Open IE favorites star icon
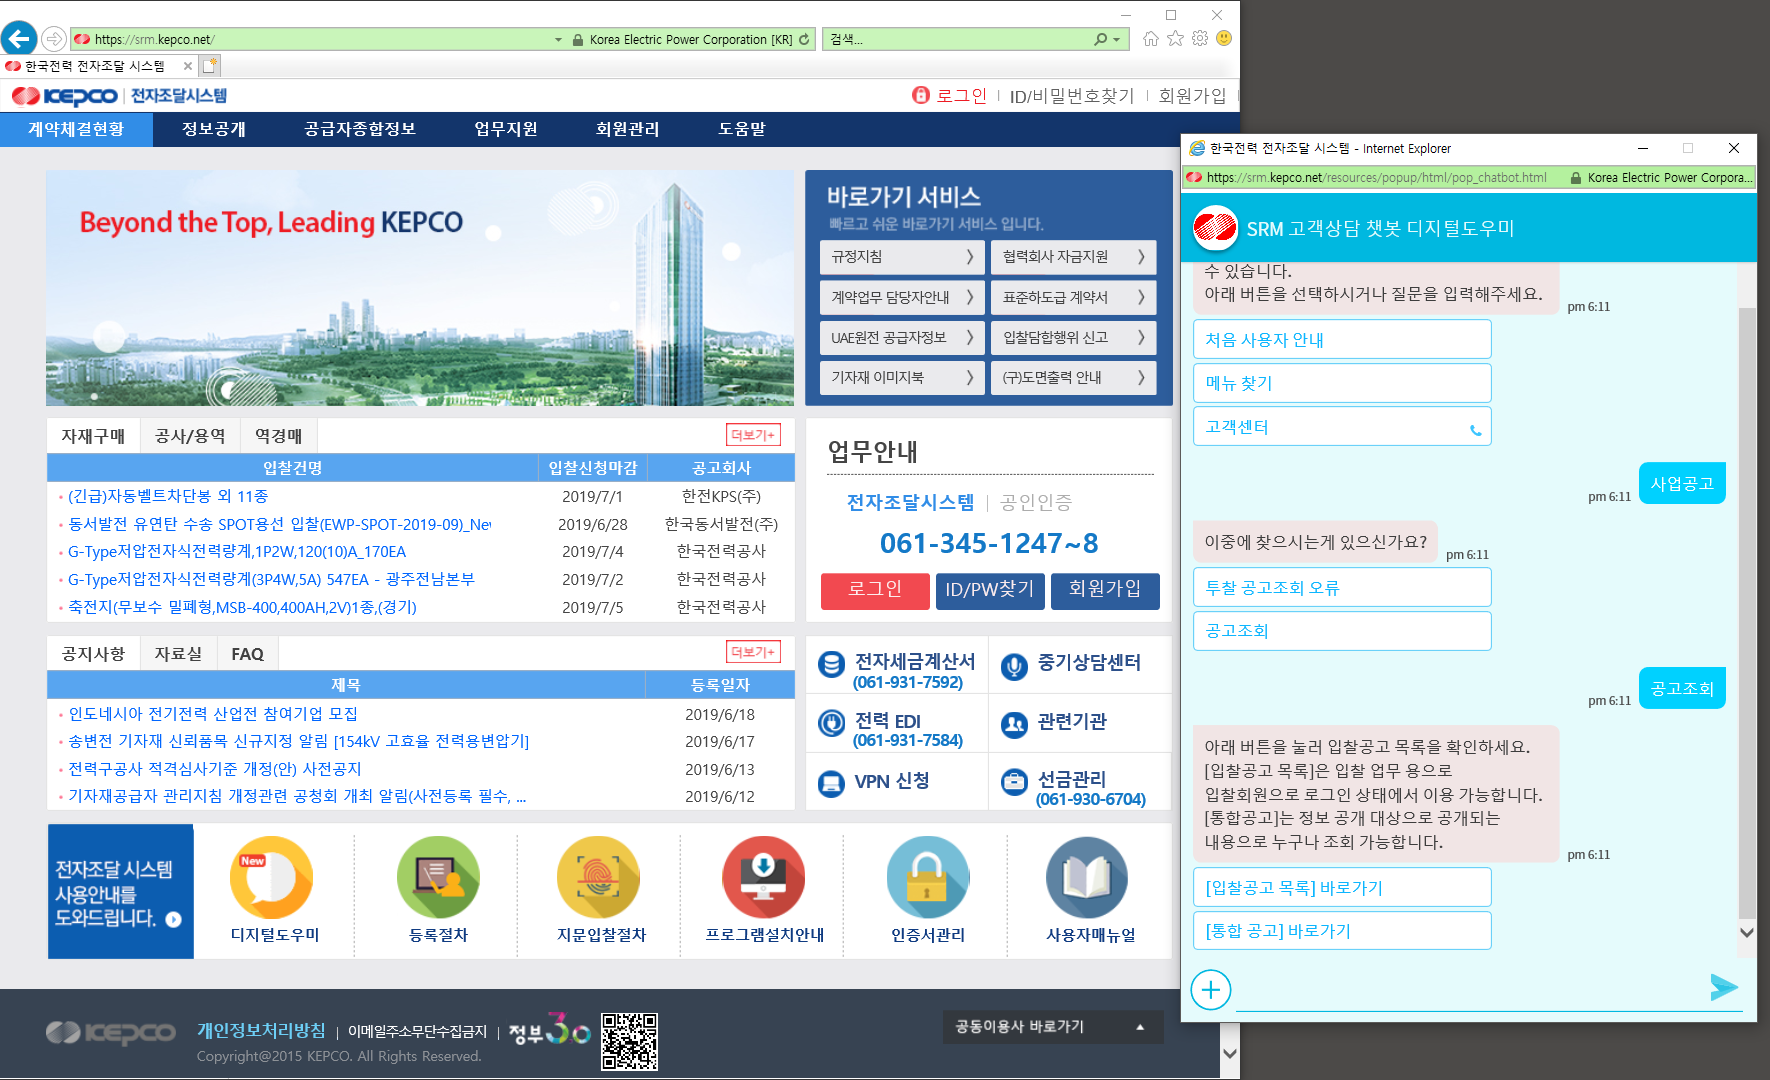The width and height of the screenshot is (1770, 1080). (1175, 39)
